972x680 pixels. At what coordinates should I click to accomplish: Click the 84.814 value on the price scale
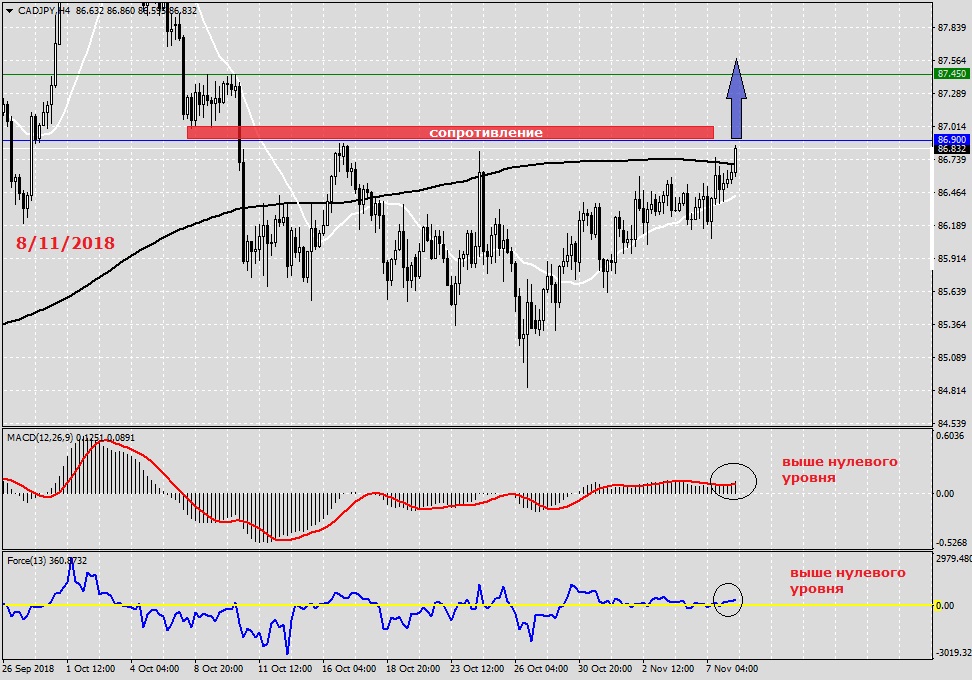click(951, 390)
